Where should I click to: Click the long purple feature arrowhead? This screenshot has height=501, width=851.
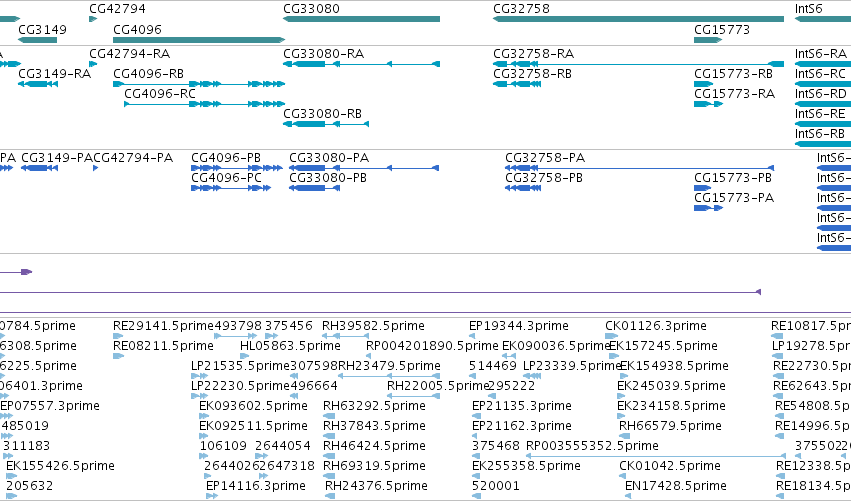click(758, 292)
